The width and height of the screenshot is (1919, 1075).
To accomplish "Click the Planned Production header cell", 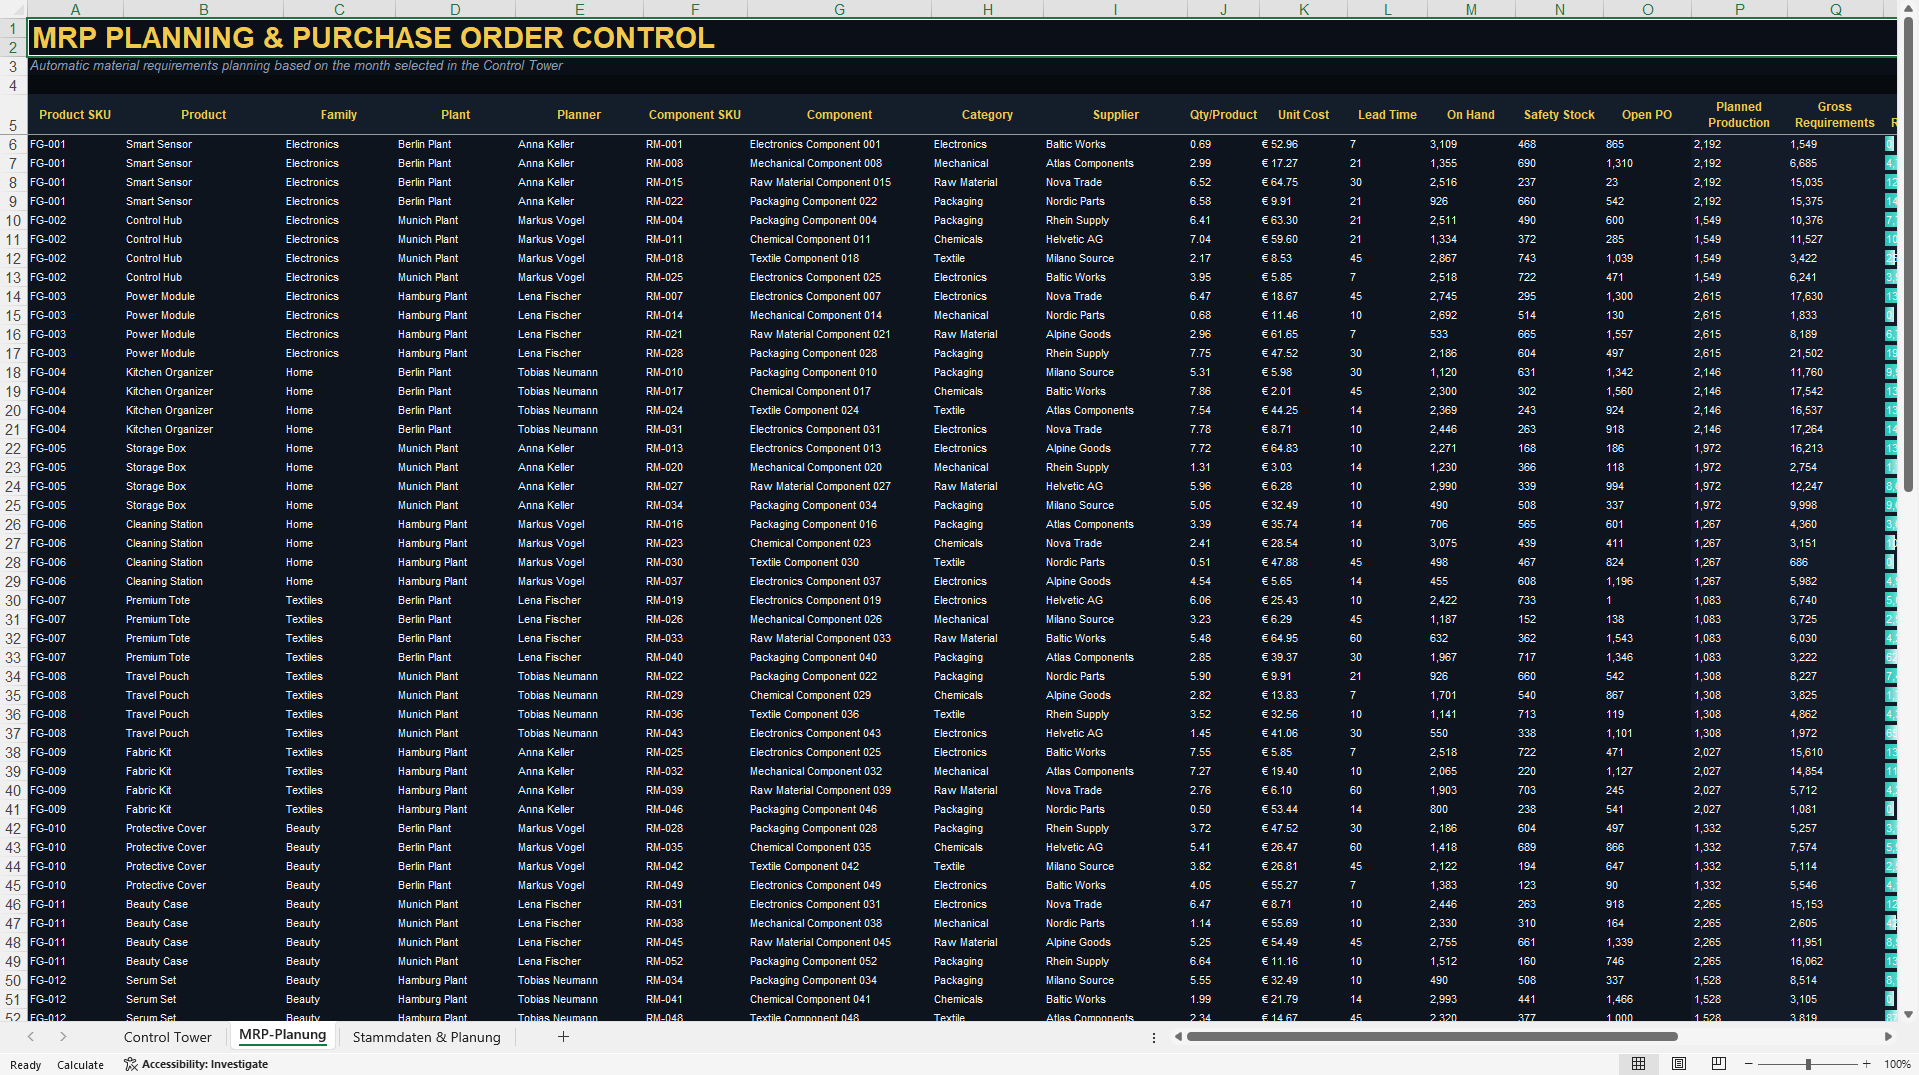I will pyautogui.click(x=1739, y=115).
